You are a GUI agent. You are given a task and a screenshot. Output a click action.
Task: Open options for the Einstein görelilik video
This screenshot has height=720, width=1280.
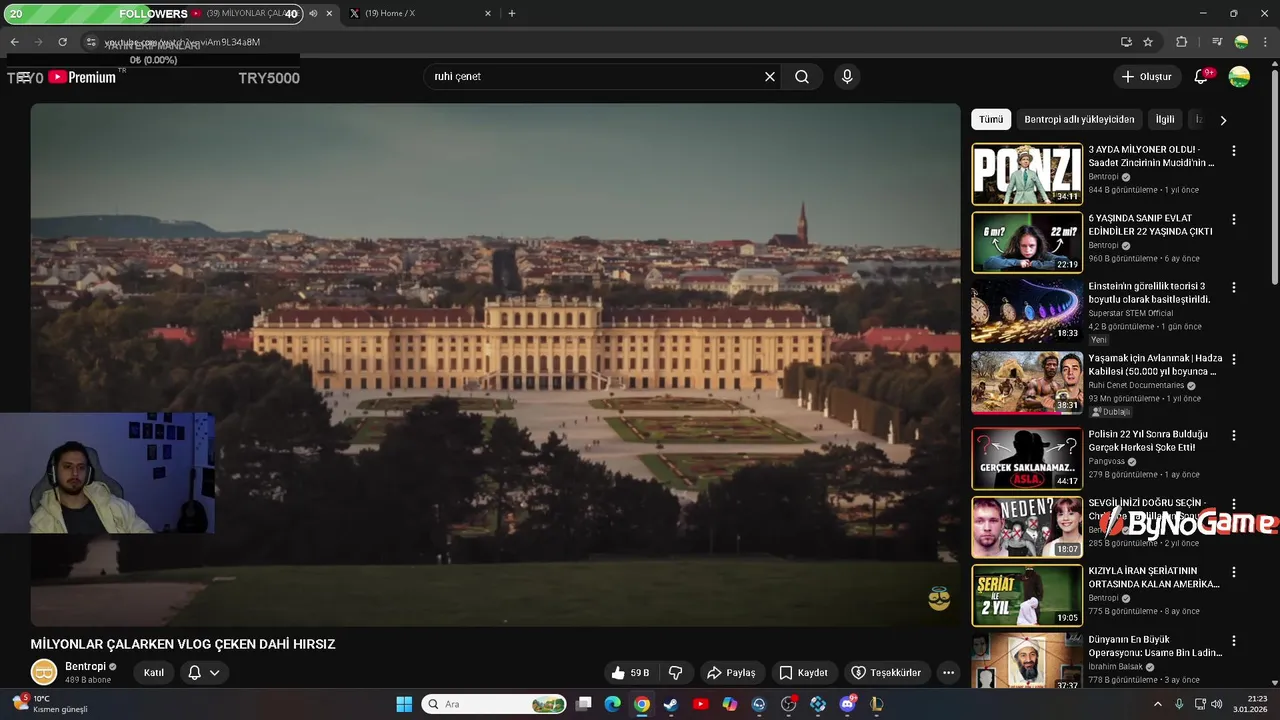point(1233,287)
